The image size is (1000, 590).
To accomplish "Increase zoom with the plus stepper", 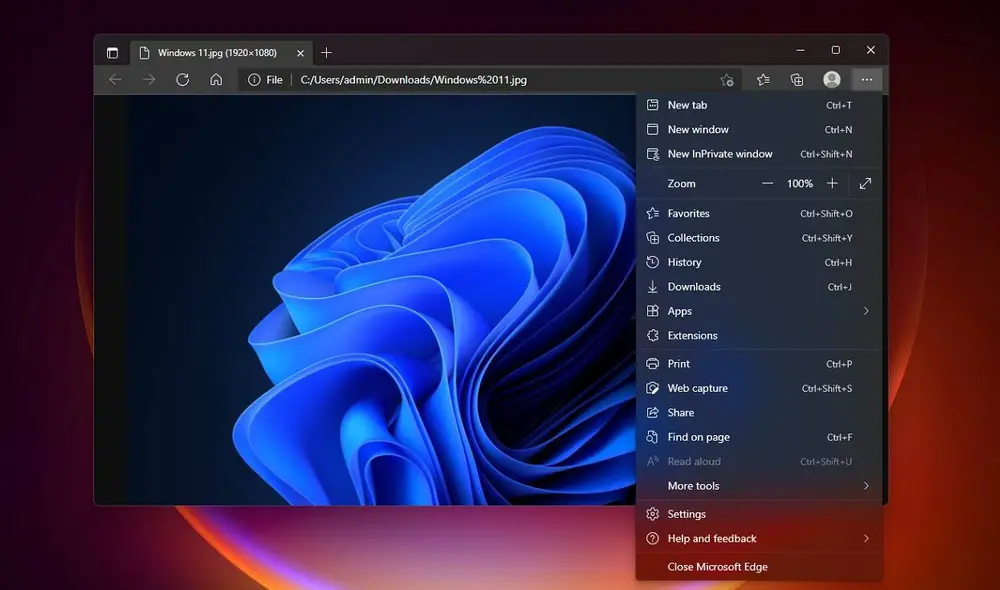I will tap(832, 183).
